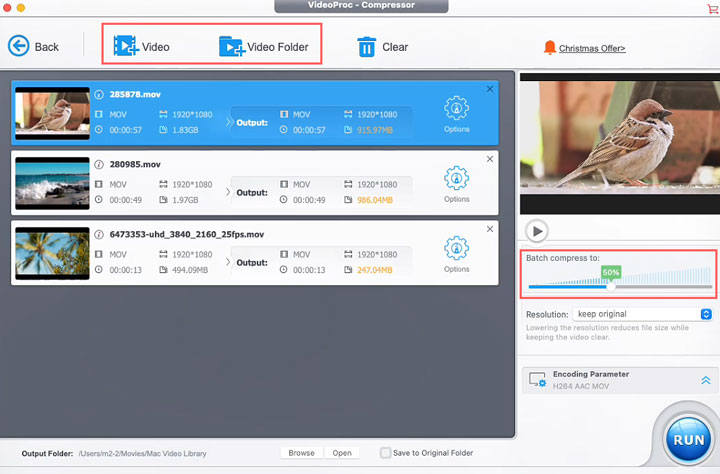Open Options gear for 6473353-uhd_3840_2160_25fps.mov
720x474 pixels.
point(456,248)
